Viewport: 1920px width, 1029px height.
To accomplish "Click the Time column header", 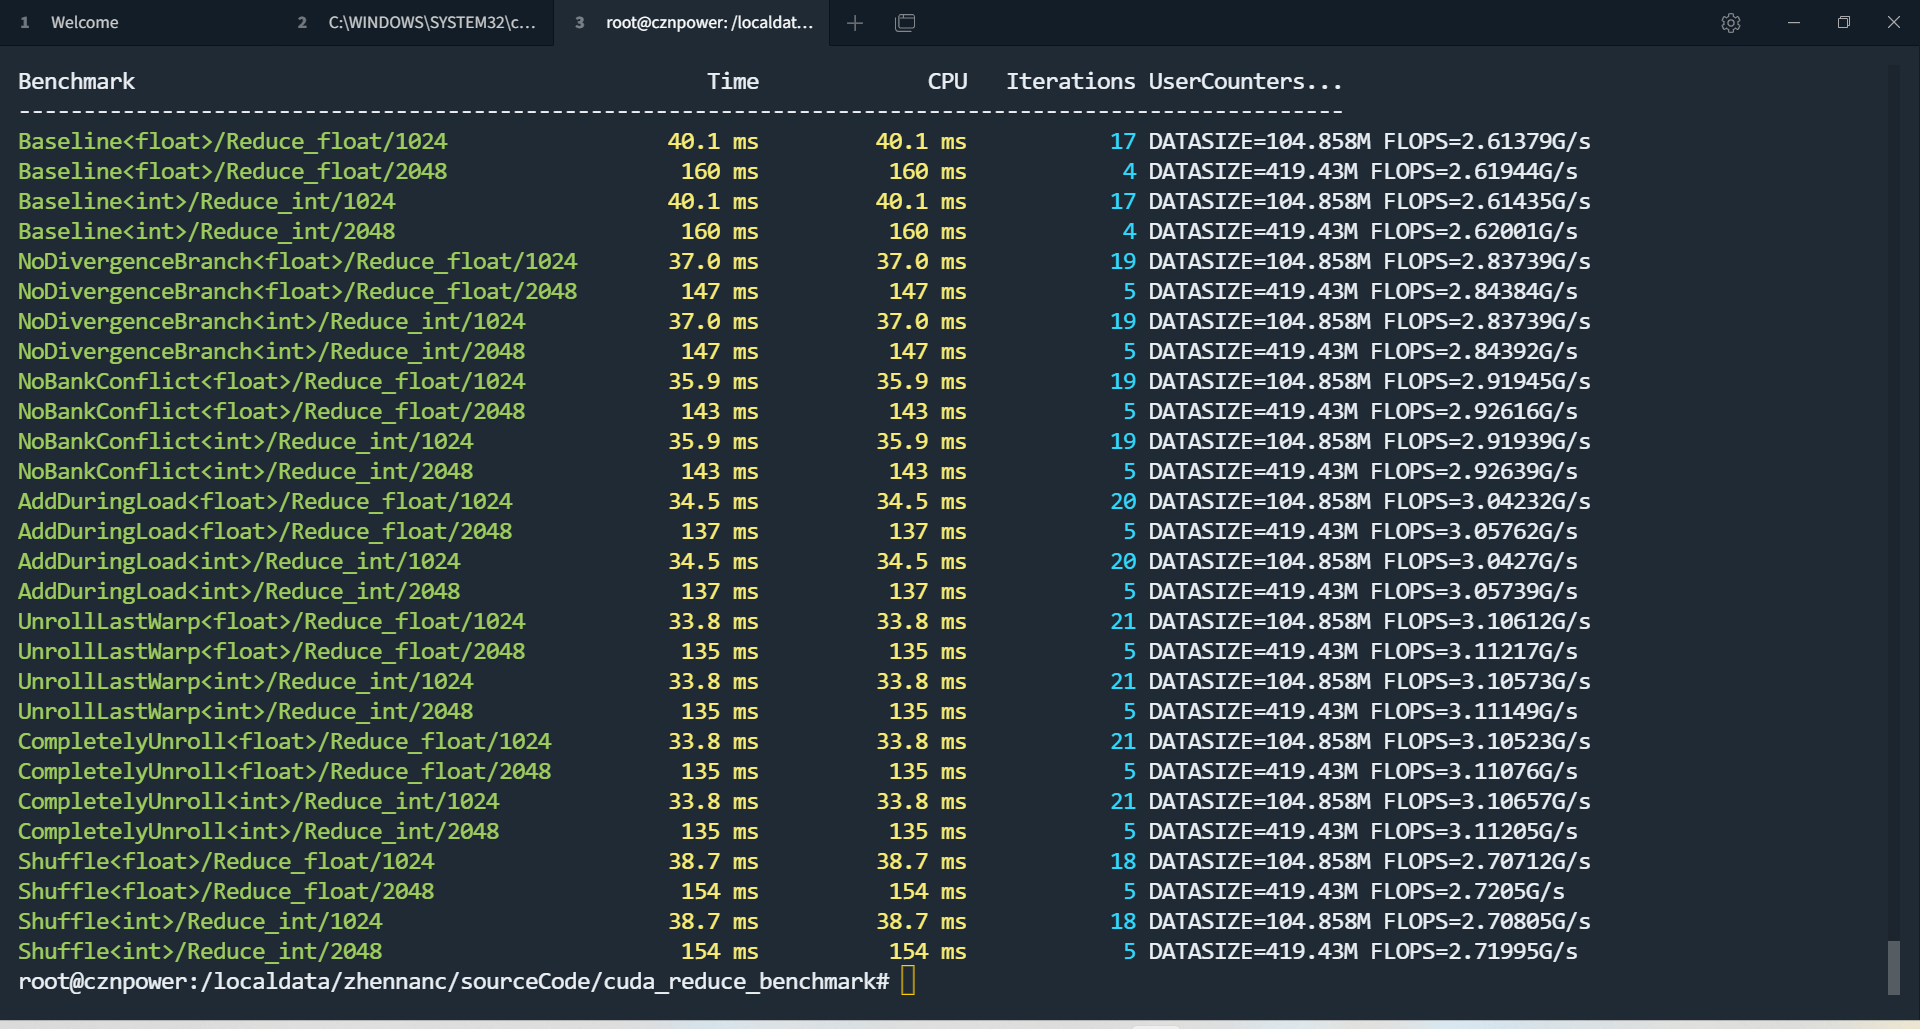I will click(733, 81).
